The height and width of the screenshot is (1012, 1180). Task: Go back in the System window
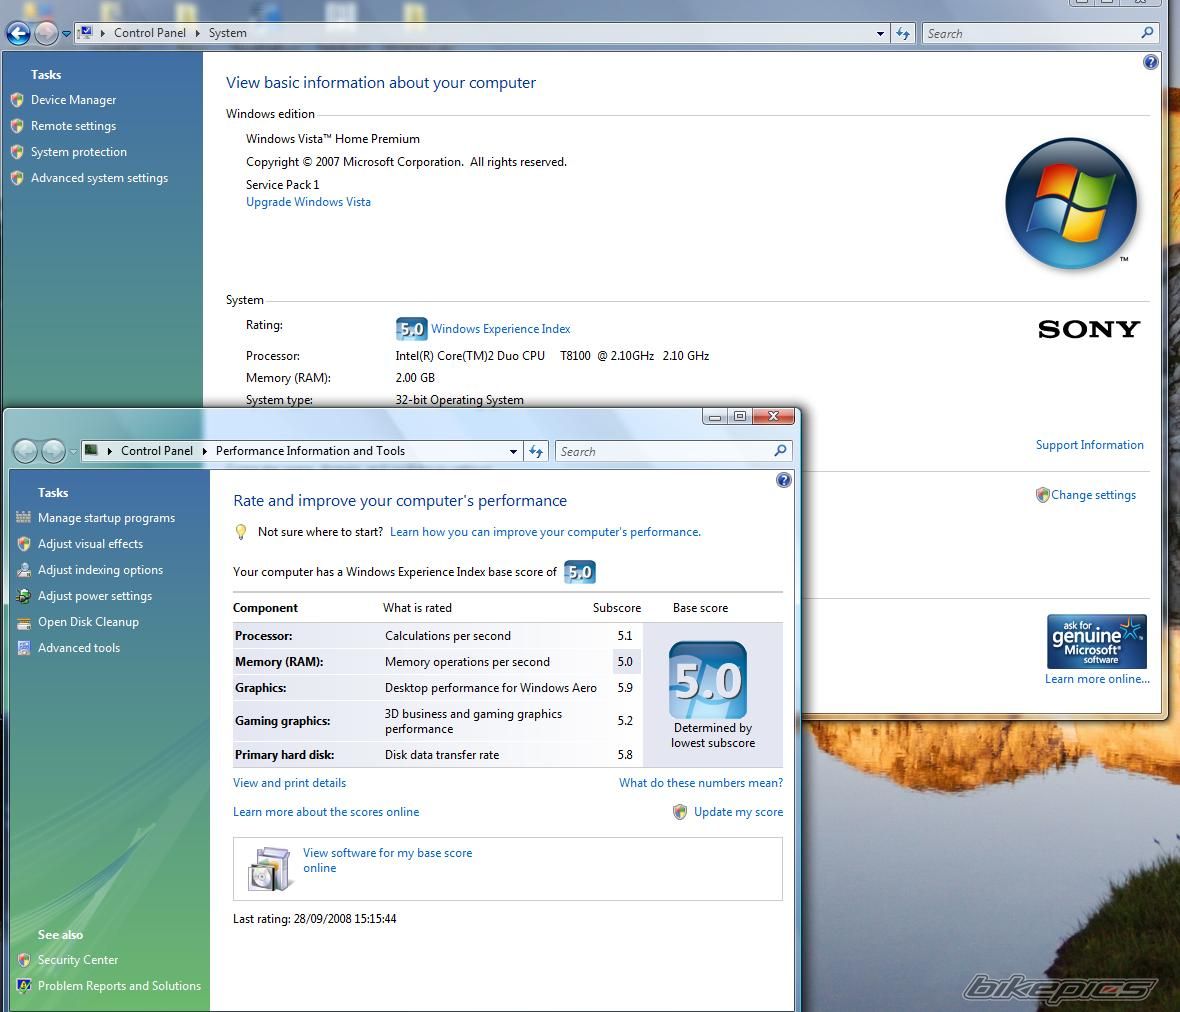[x=18, y=33]
